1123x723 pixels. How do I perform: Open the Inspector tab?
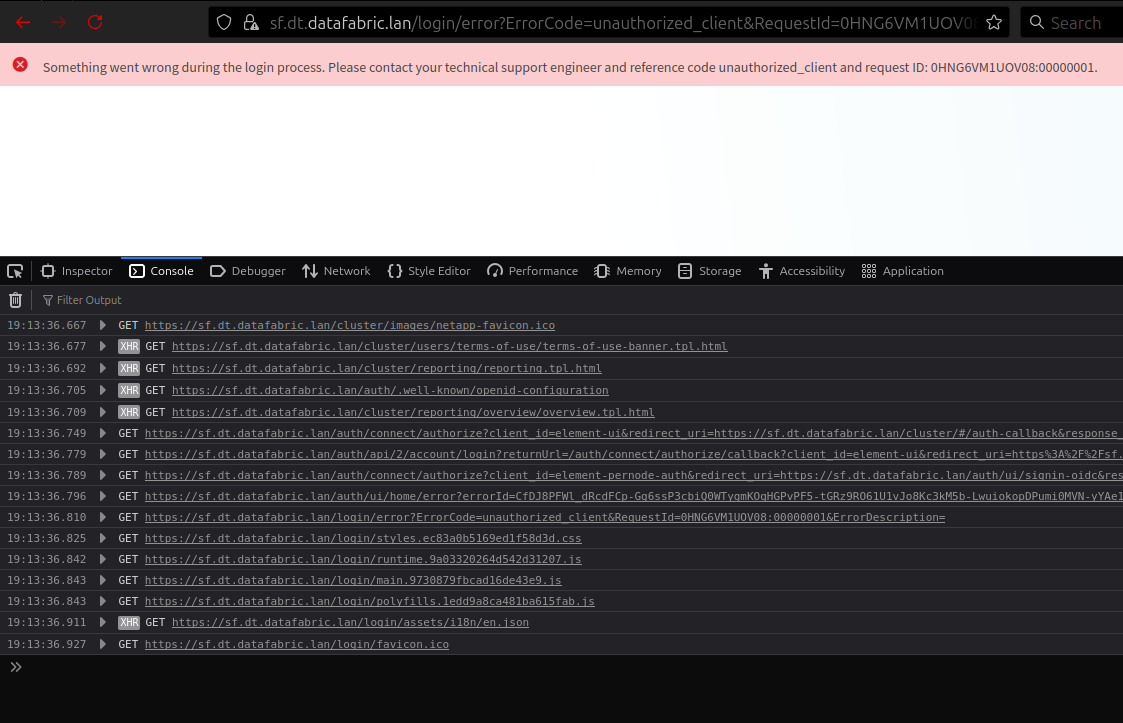77,271
